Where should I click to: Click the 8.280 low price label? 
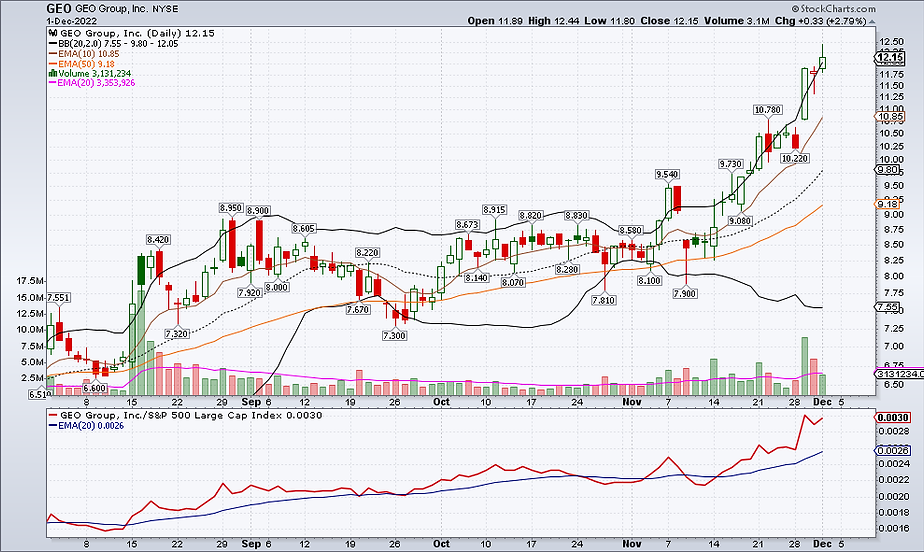[567, 269]
